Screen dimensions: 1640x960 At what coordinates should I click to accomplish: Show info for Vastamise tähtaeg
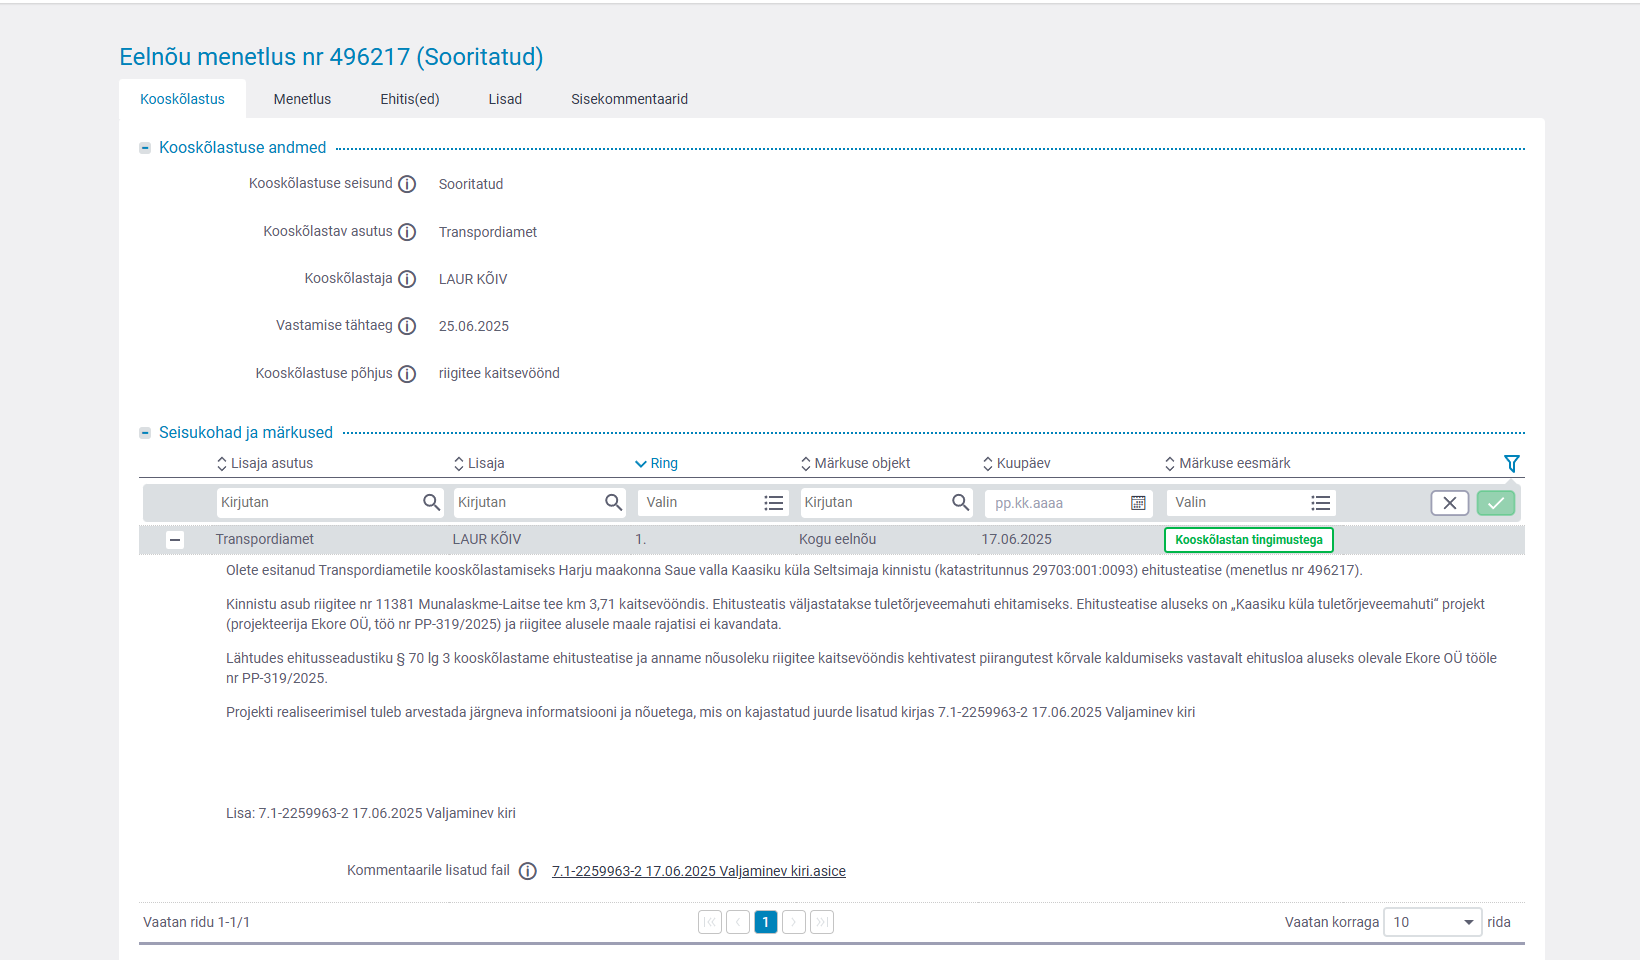(407, 326)
